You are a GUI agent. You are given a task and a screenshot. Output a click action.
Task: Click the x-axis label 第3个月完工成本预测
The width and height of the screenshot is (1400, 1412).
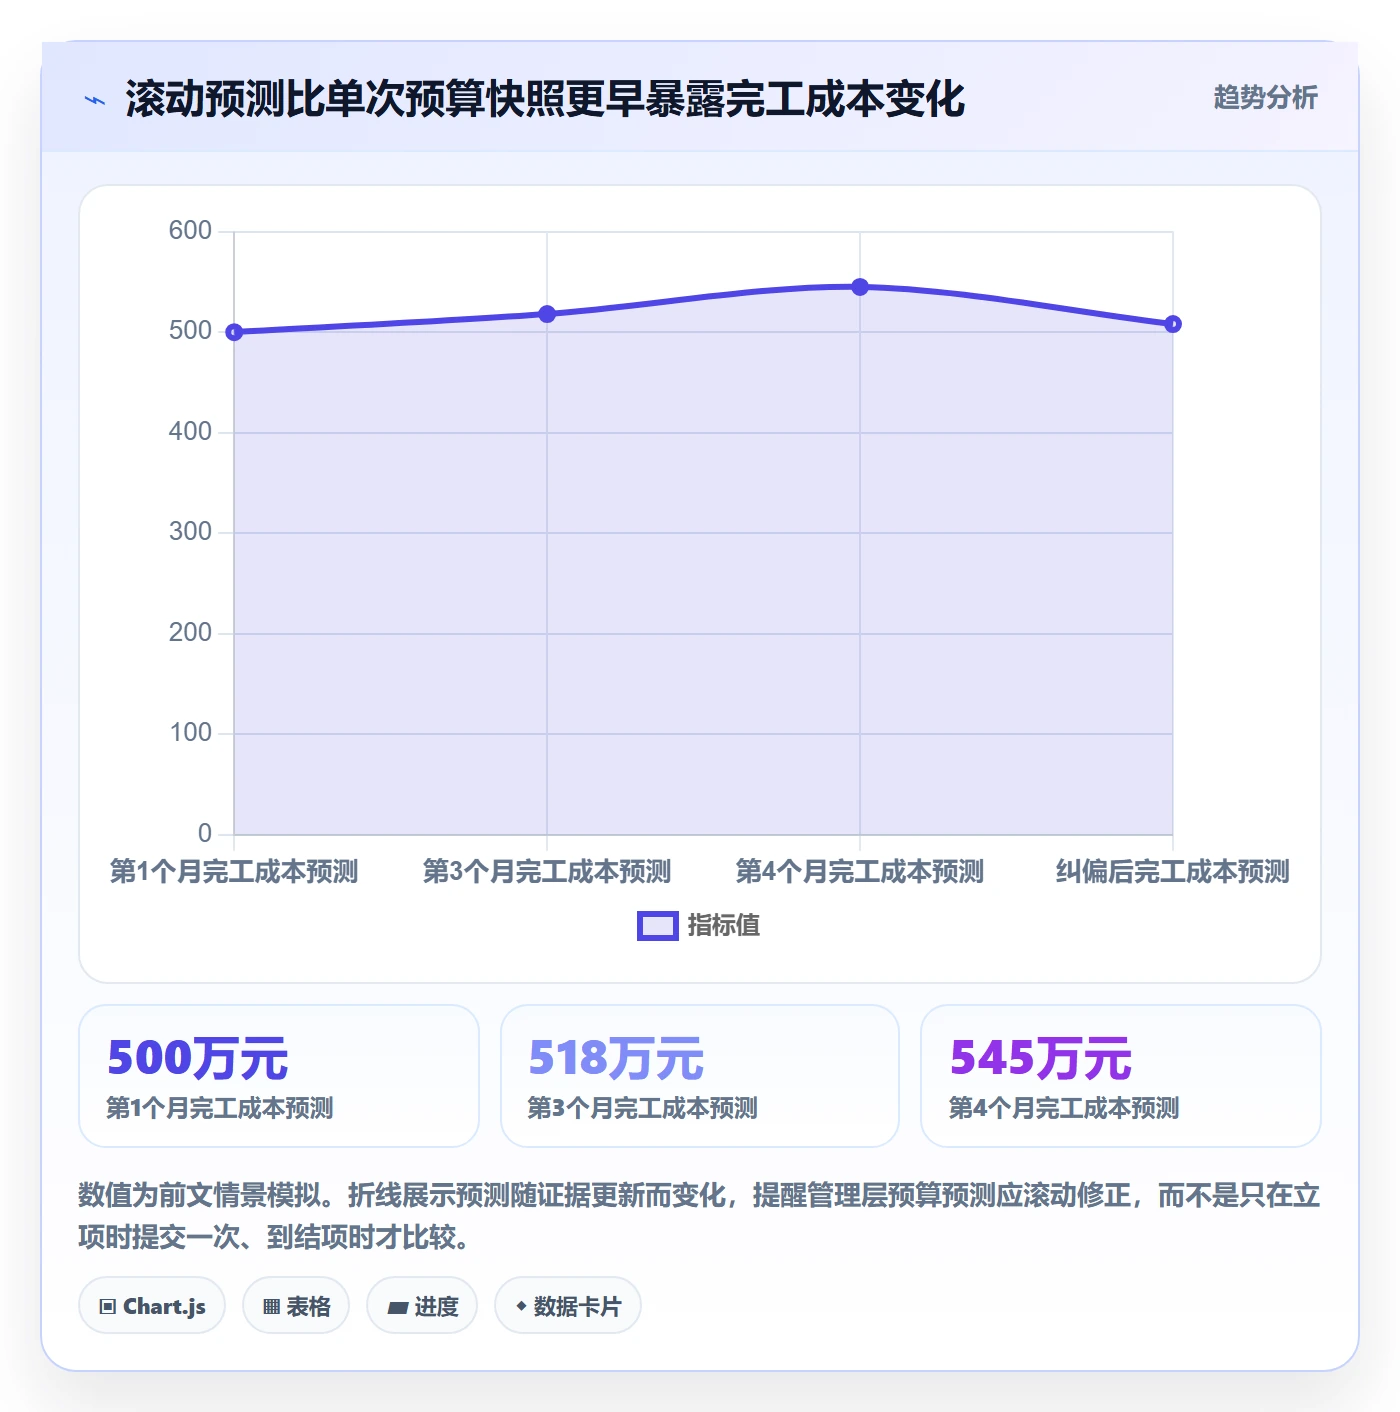547,871
